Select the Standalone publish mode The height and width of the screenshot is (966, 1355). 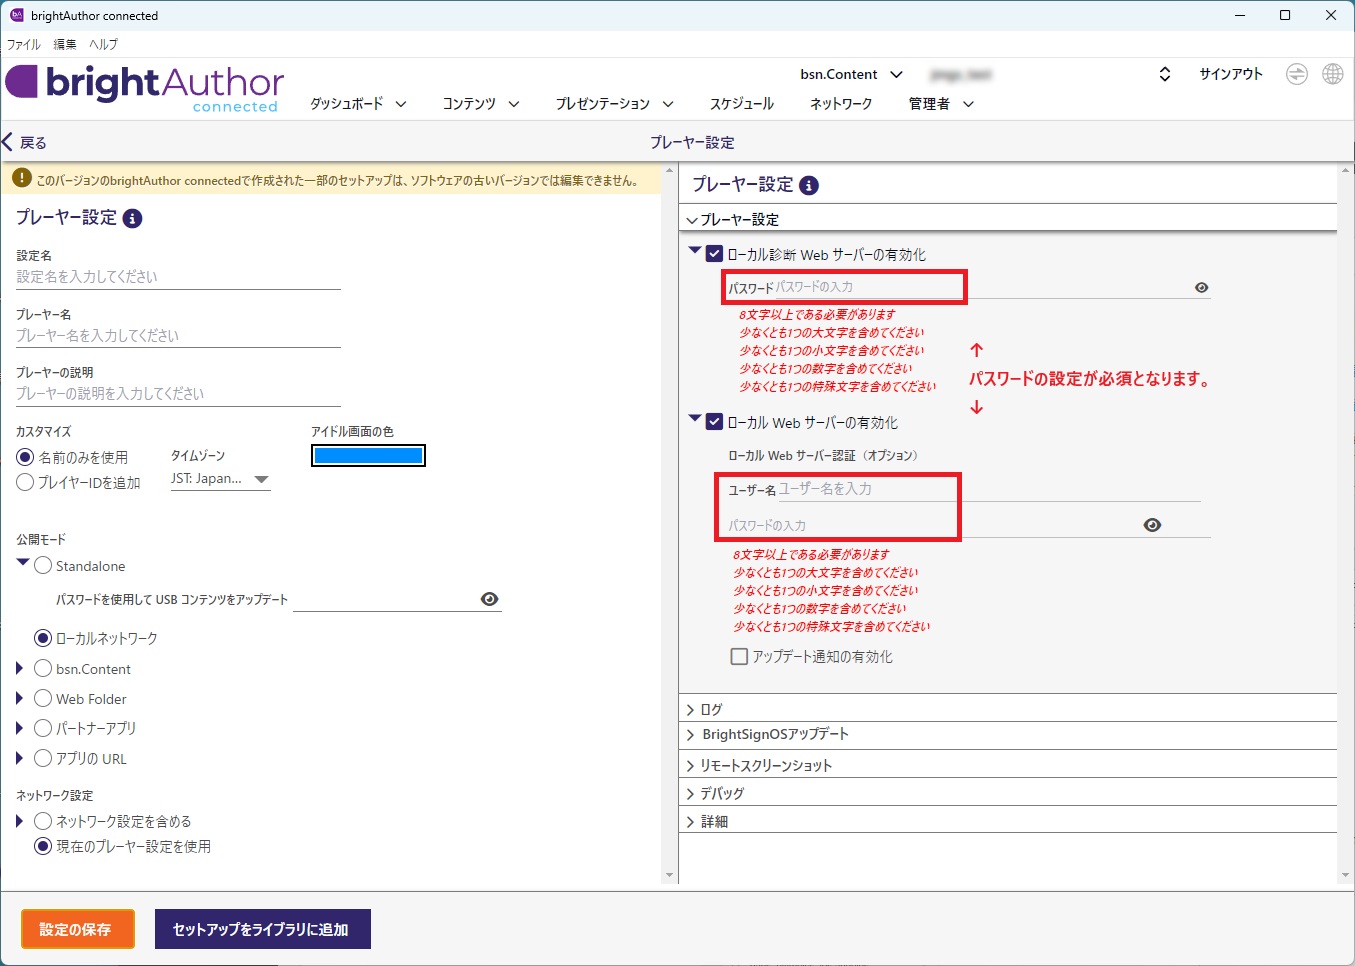click(43, 566)
